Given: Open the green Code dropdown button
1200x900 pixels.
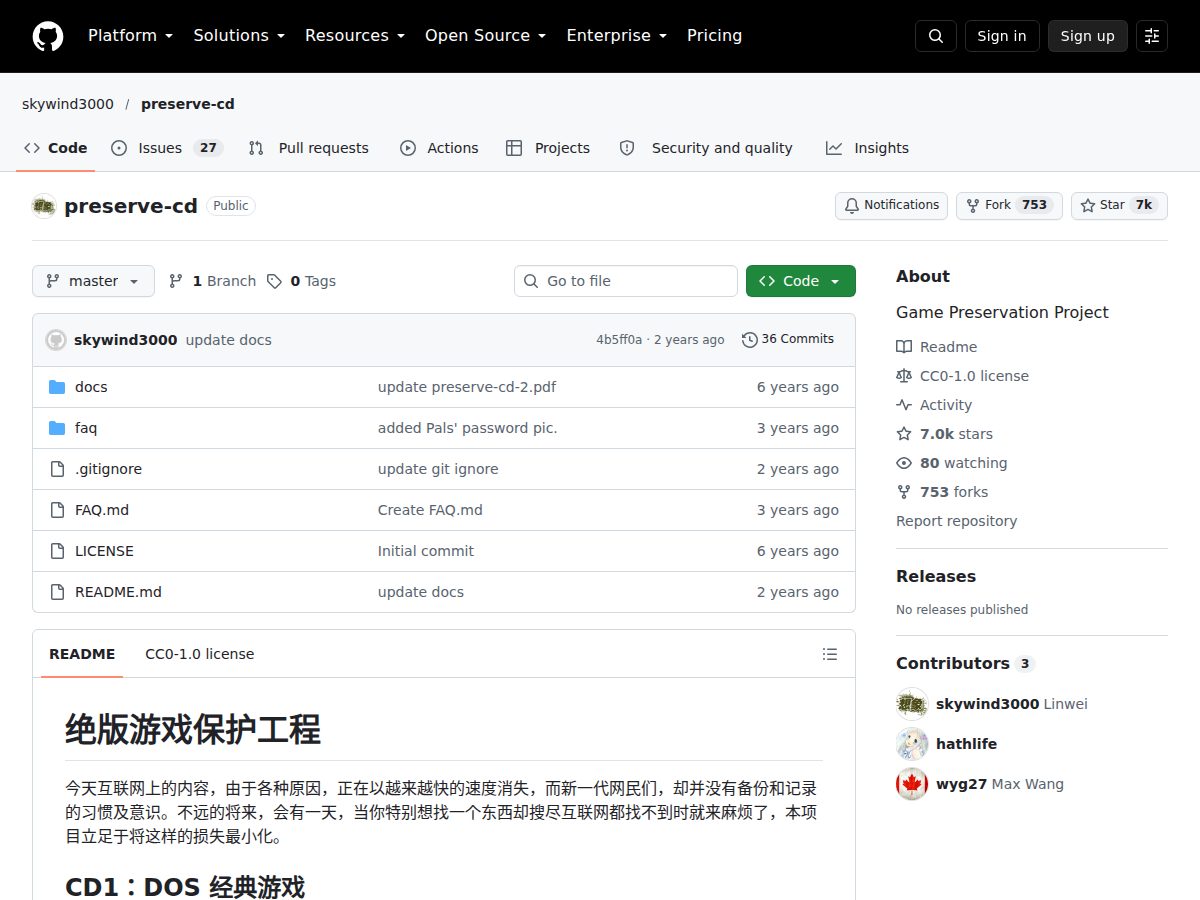Looking at the screenshot, I should (801, 281).
